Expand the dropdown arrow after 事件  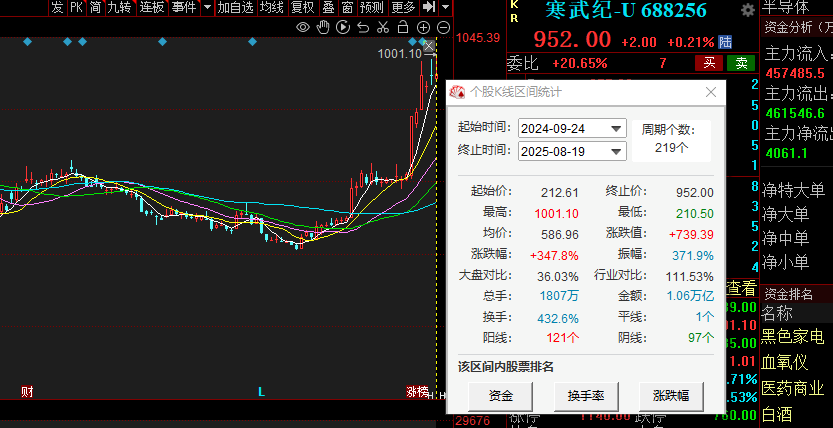click(207, 7)
